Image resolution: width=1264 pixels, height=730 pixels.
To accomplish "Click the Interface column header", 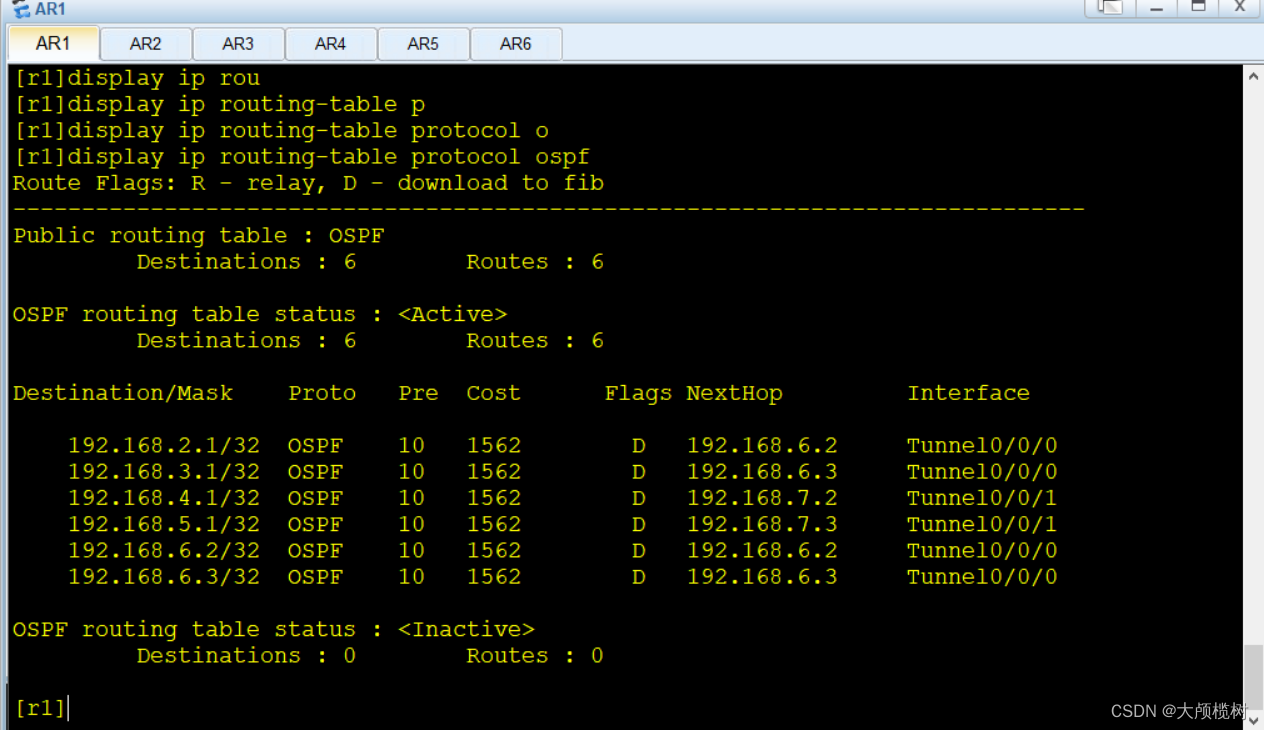I will tap(968, 393).
